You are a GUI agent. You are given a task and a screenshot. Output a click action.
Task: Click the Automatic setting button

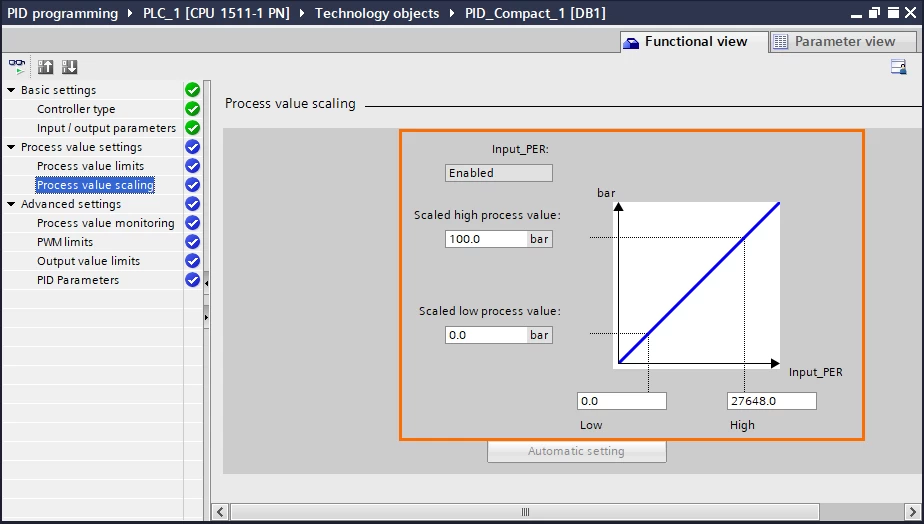coord(577,452)
